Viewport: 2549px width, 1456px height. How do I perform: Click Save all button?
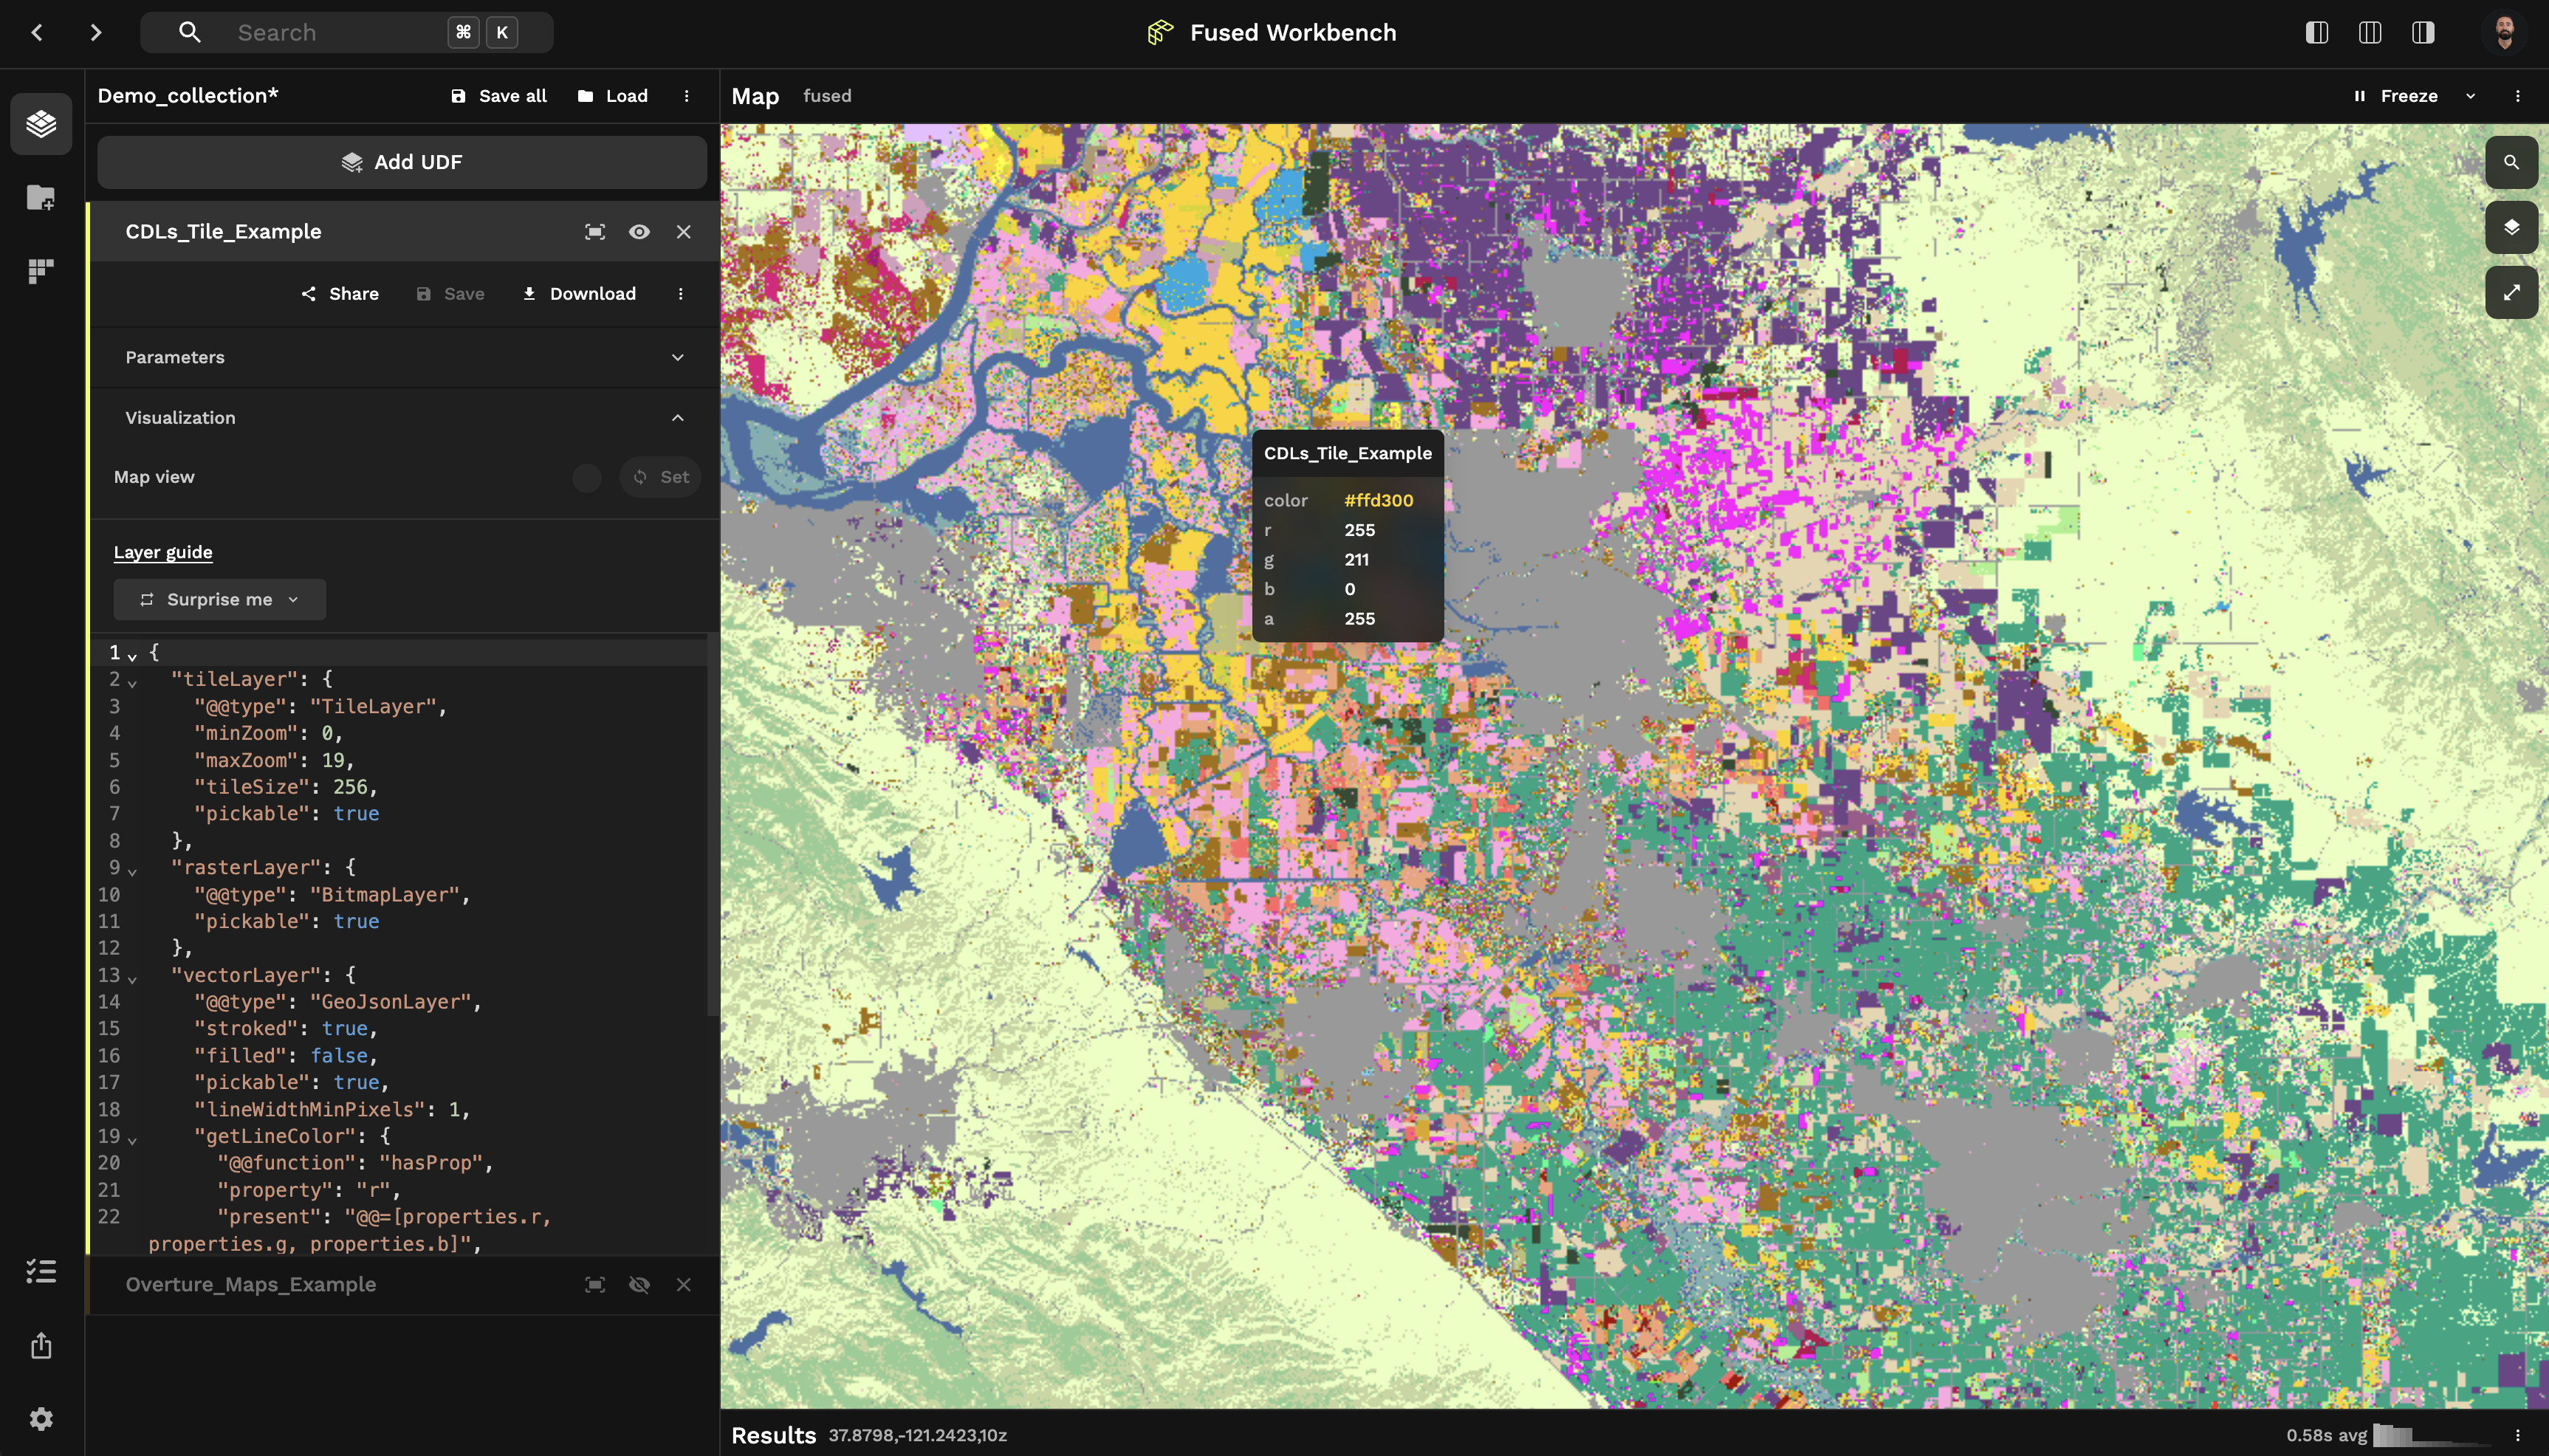(x=499, y=96)
